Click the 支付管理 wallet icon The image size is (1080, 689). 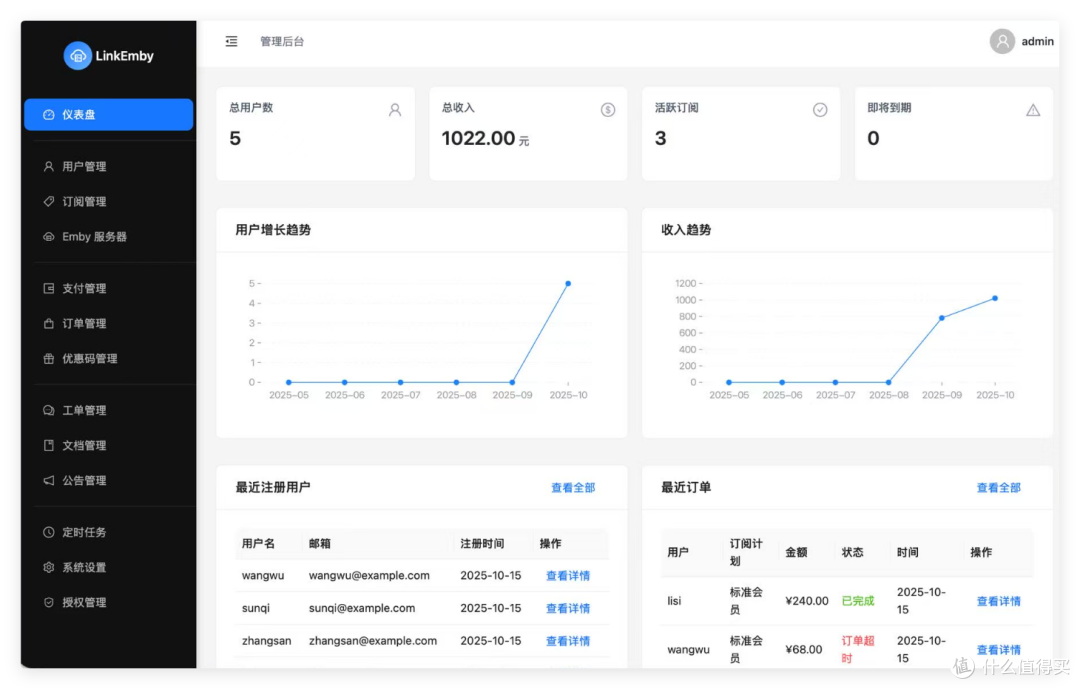tap(48, 288)
